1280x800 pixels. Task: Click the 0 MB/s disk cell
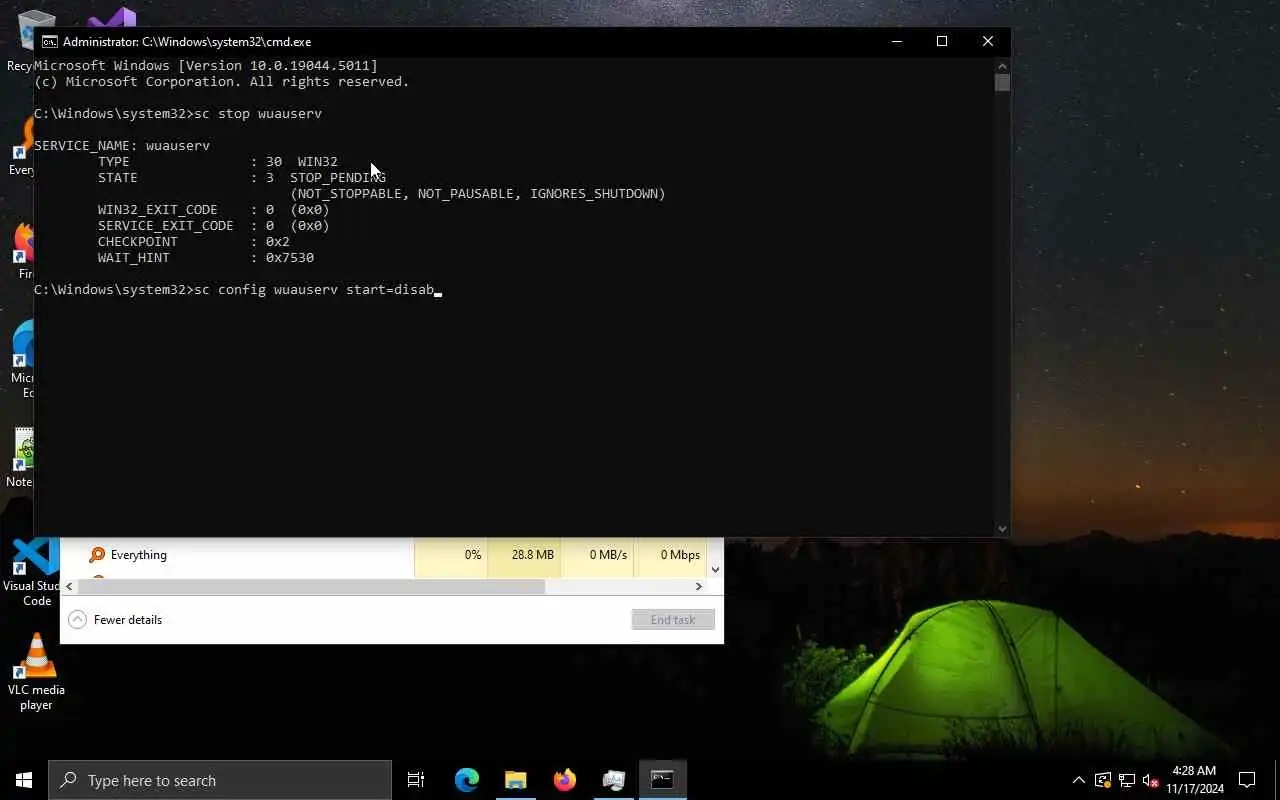coord(597,555)
